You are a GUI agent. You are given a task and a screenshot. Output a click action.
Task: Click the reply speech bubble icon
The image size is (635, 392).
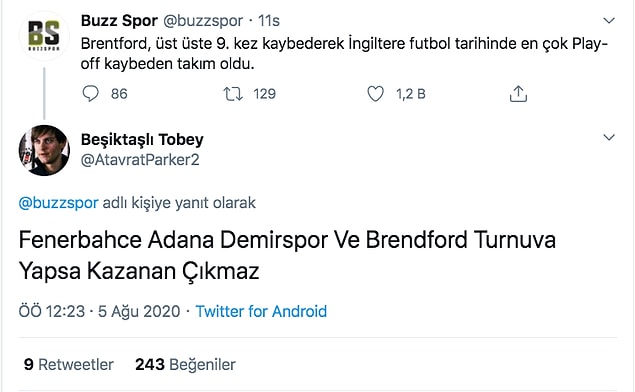click(x=90, y=94)
